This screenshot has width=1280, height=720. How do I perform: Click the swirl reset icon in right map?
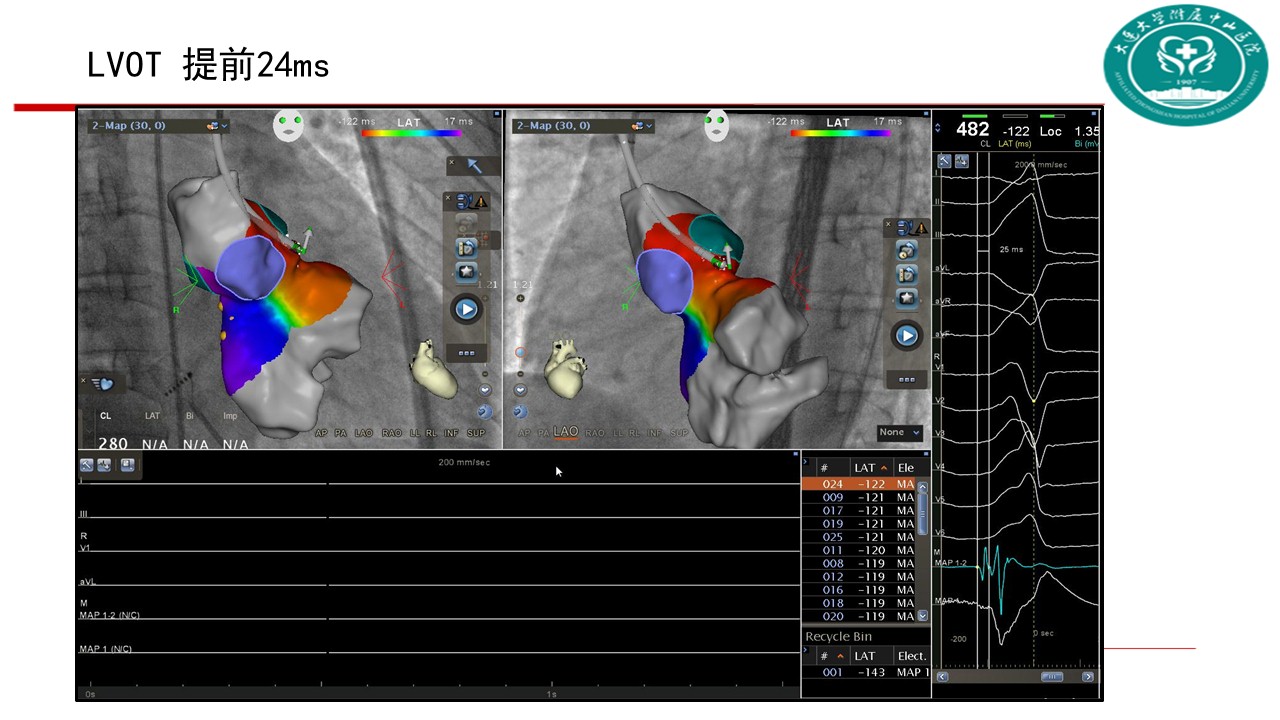pos(520,411)
